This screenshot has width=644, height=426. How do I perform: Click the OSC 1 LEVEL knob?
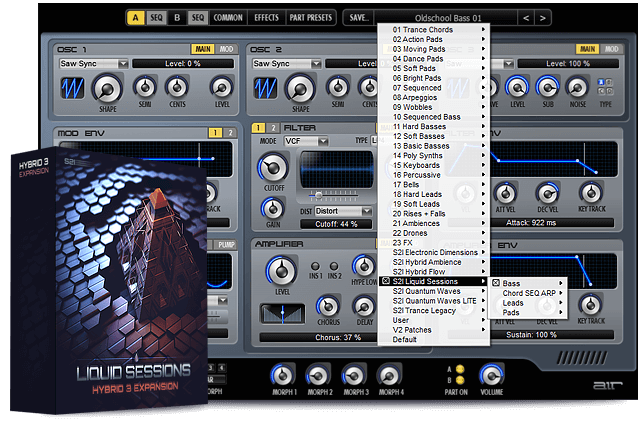(222, 87)
